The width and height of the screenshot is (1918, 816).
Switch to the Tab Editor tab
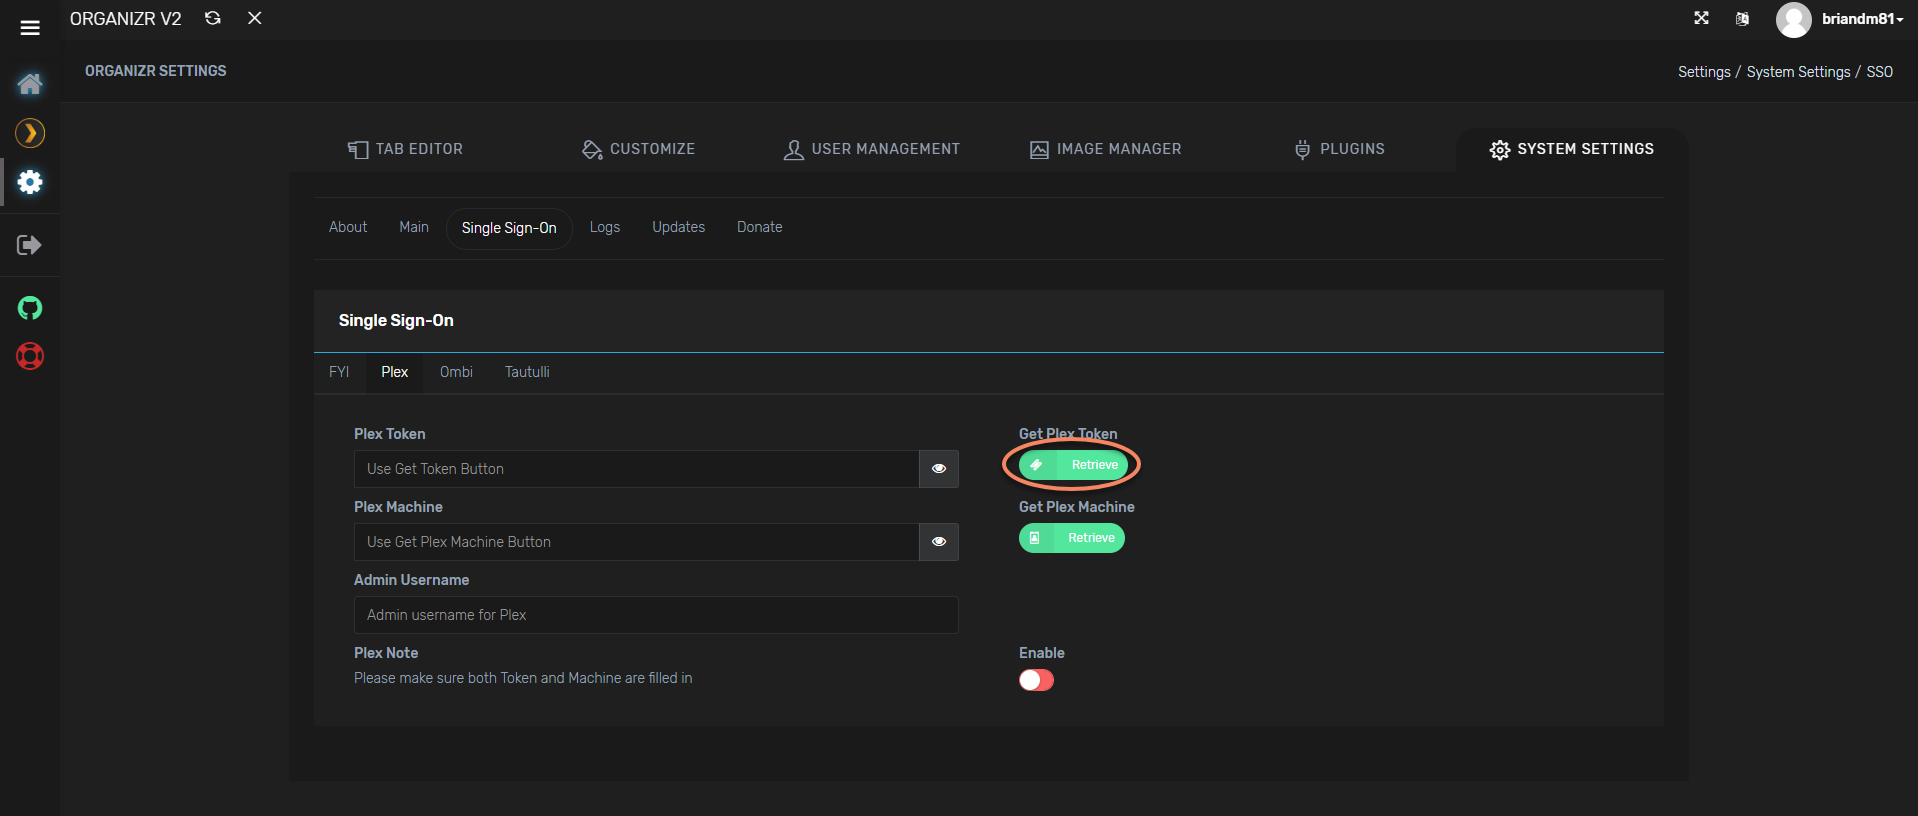pyautogui.click(x=405, y=149)
